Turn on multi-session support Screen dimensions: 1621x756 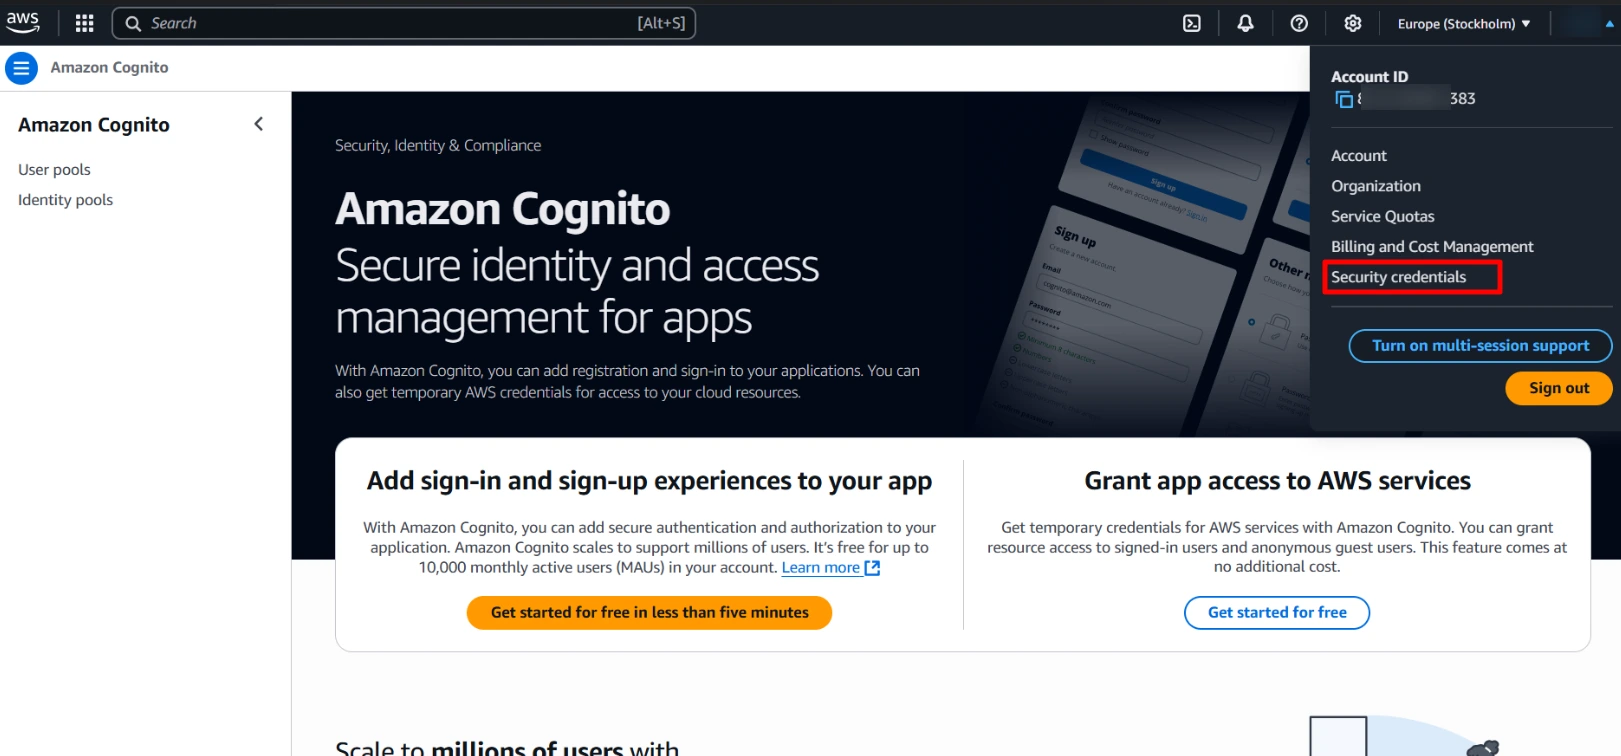coord(1480,346)
